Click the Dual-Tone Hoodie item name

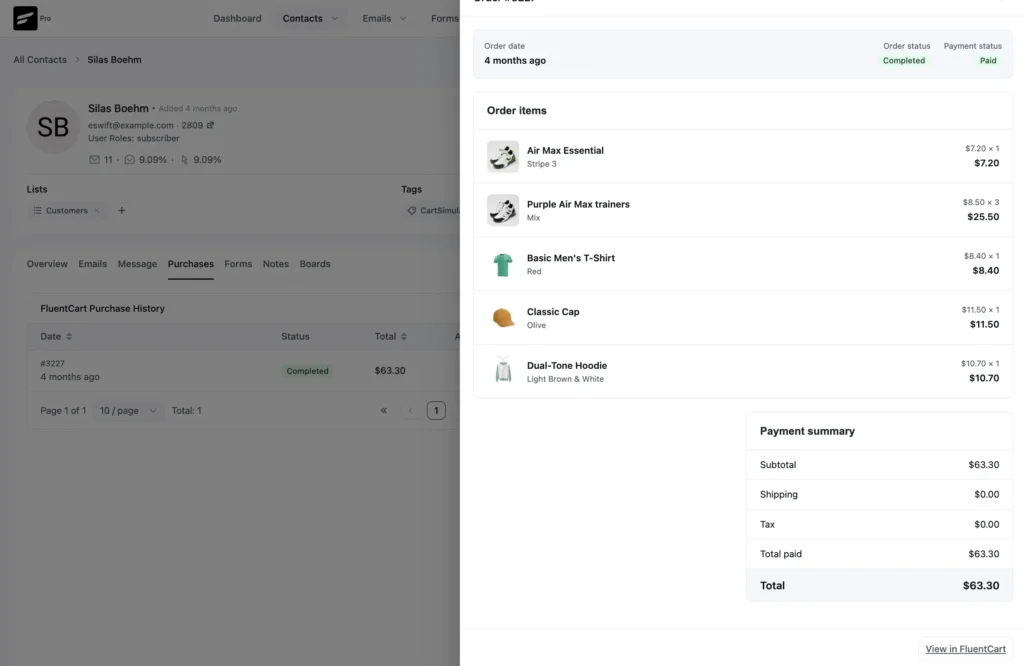tap(567, 366)
